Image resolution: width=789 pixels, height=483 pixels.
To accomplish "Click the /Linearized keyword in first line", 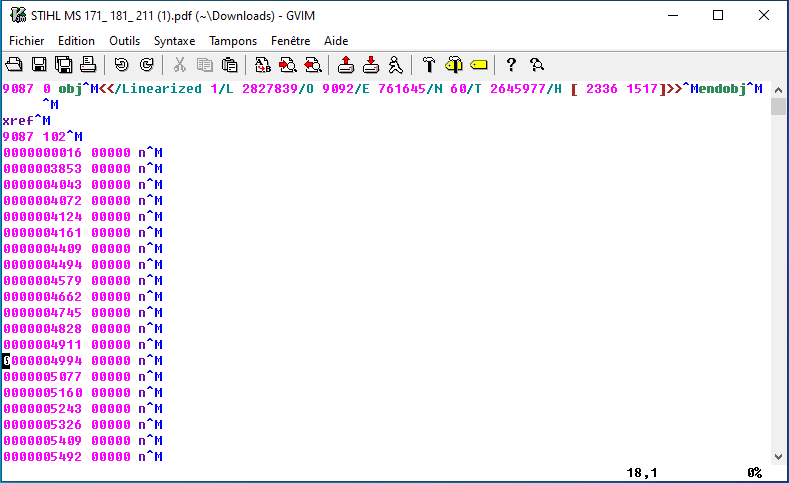I will [x=158, y=89].
